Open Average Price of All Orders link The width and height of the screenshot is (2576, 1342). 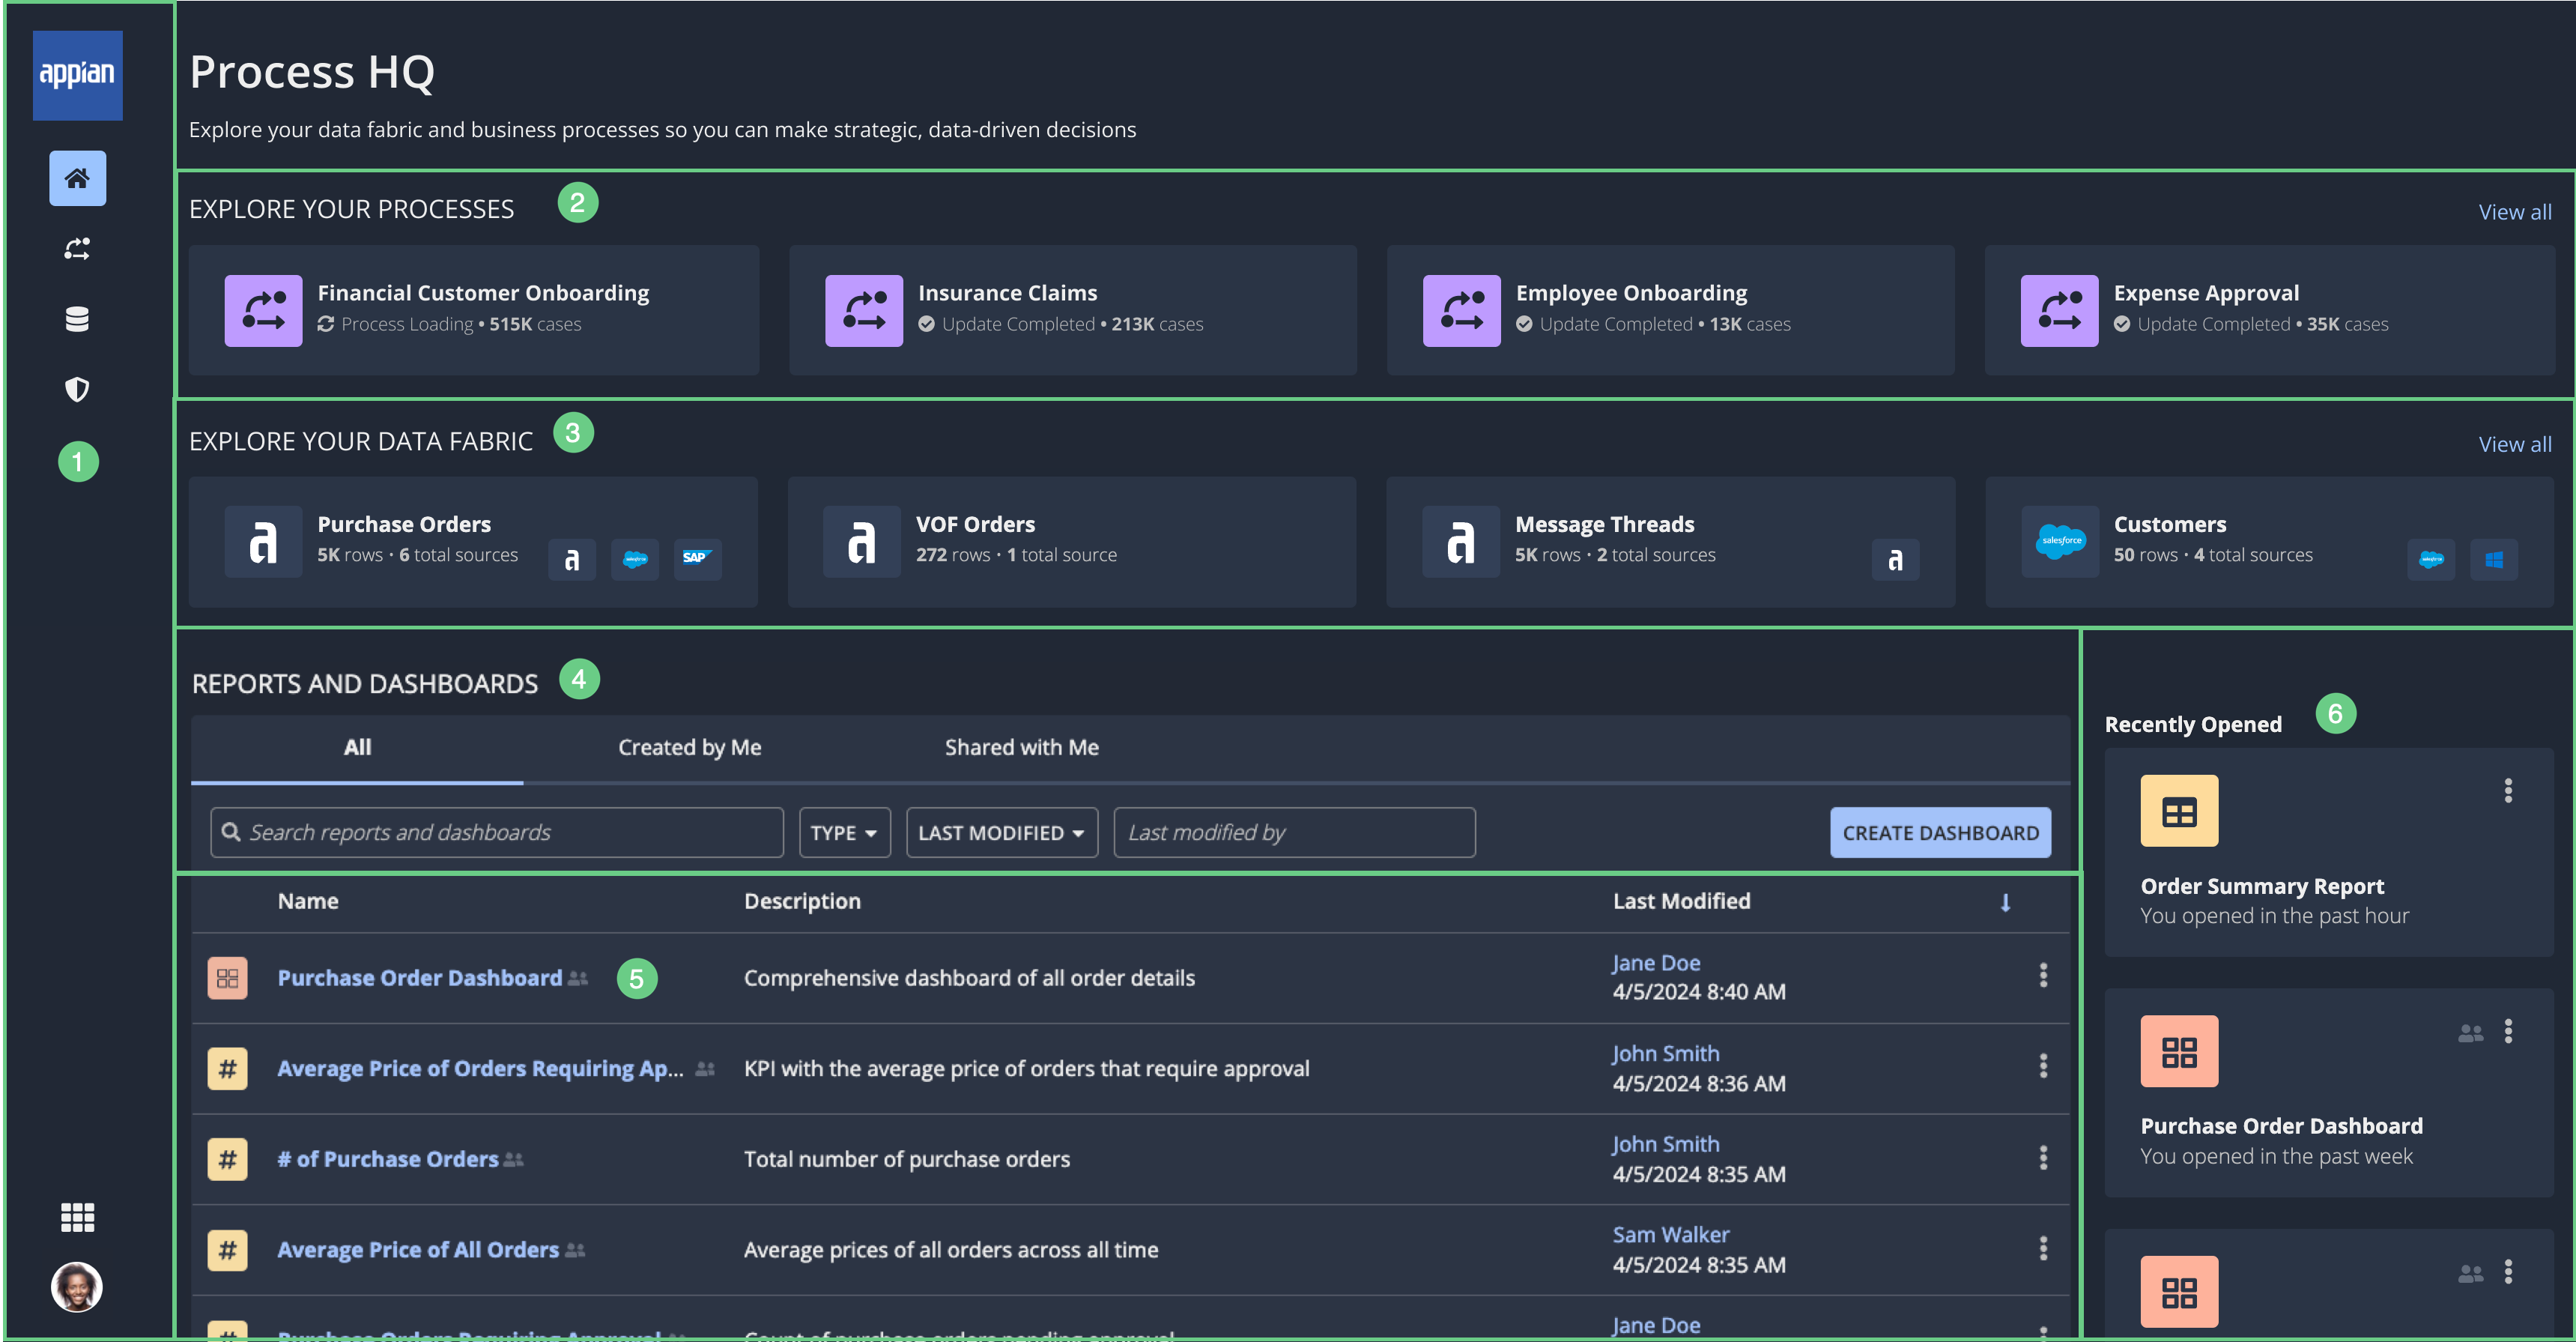[x=418, y=1250]
